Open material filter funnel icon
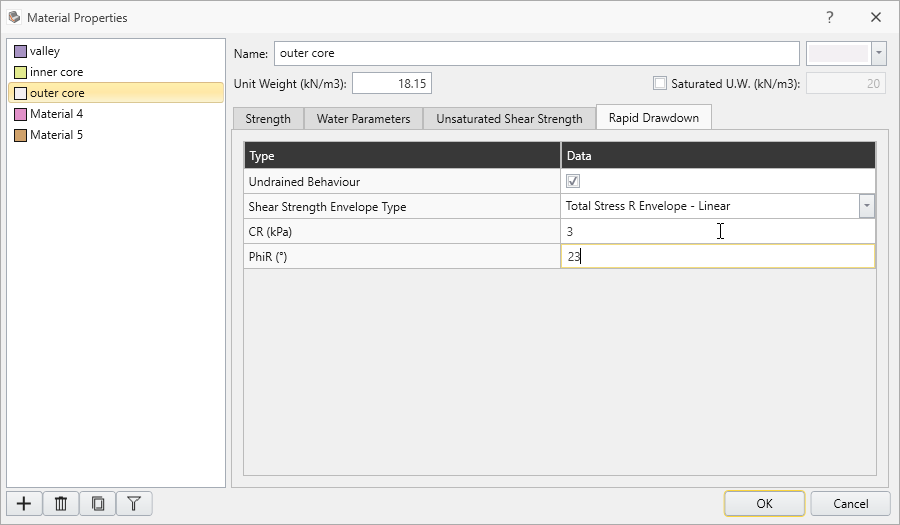 (x=134, y=504)
